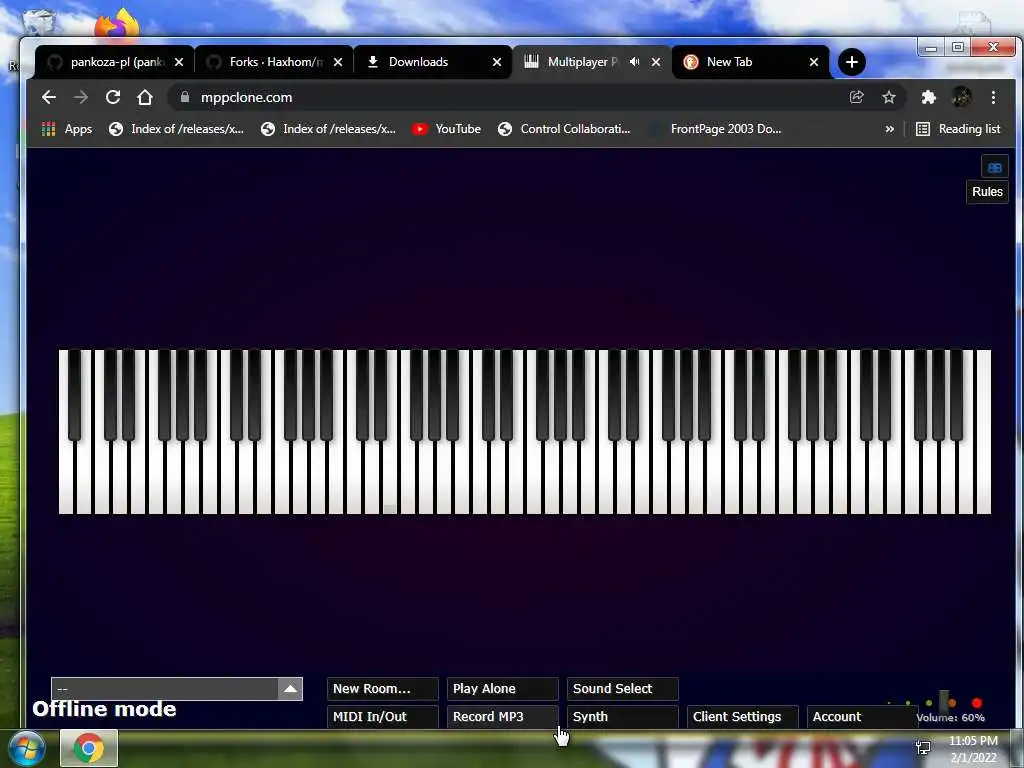Open the first Index of /releases bookmark
Image resolution: width=1024 pixels, height=768 pixels.
176,129
